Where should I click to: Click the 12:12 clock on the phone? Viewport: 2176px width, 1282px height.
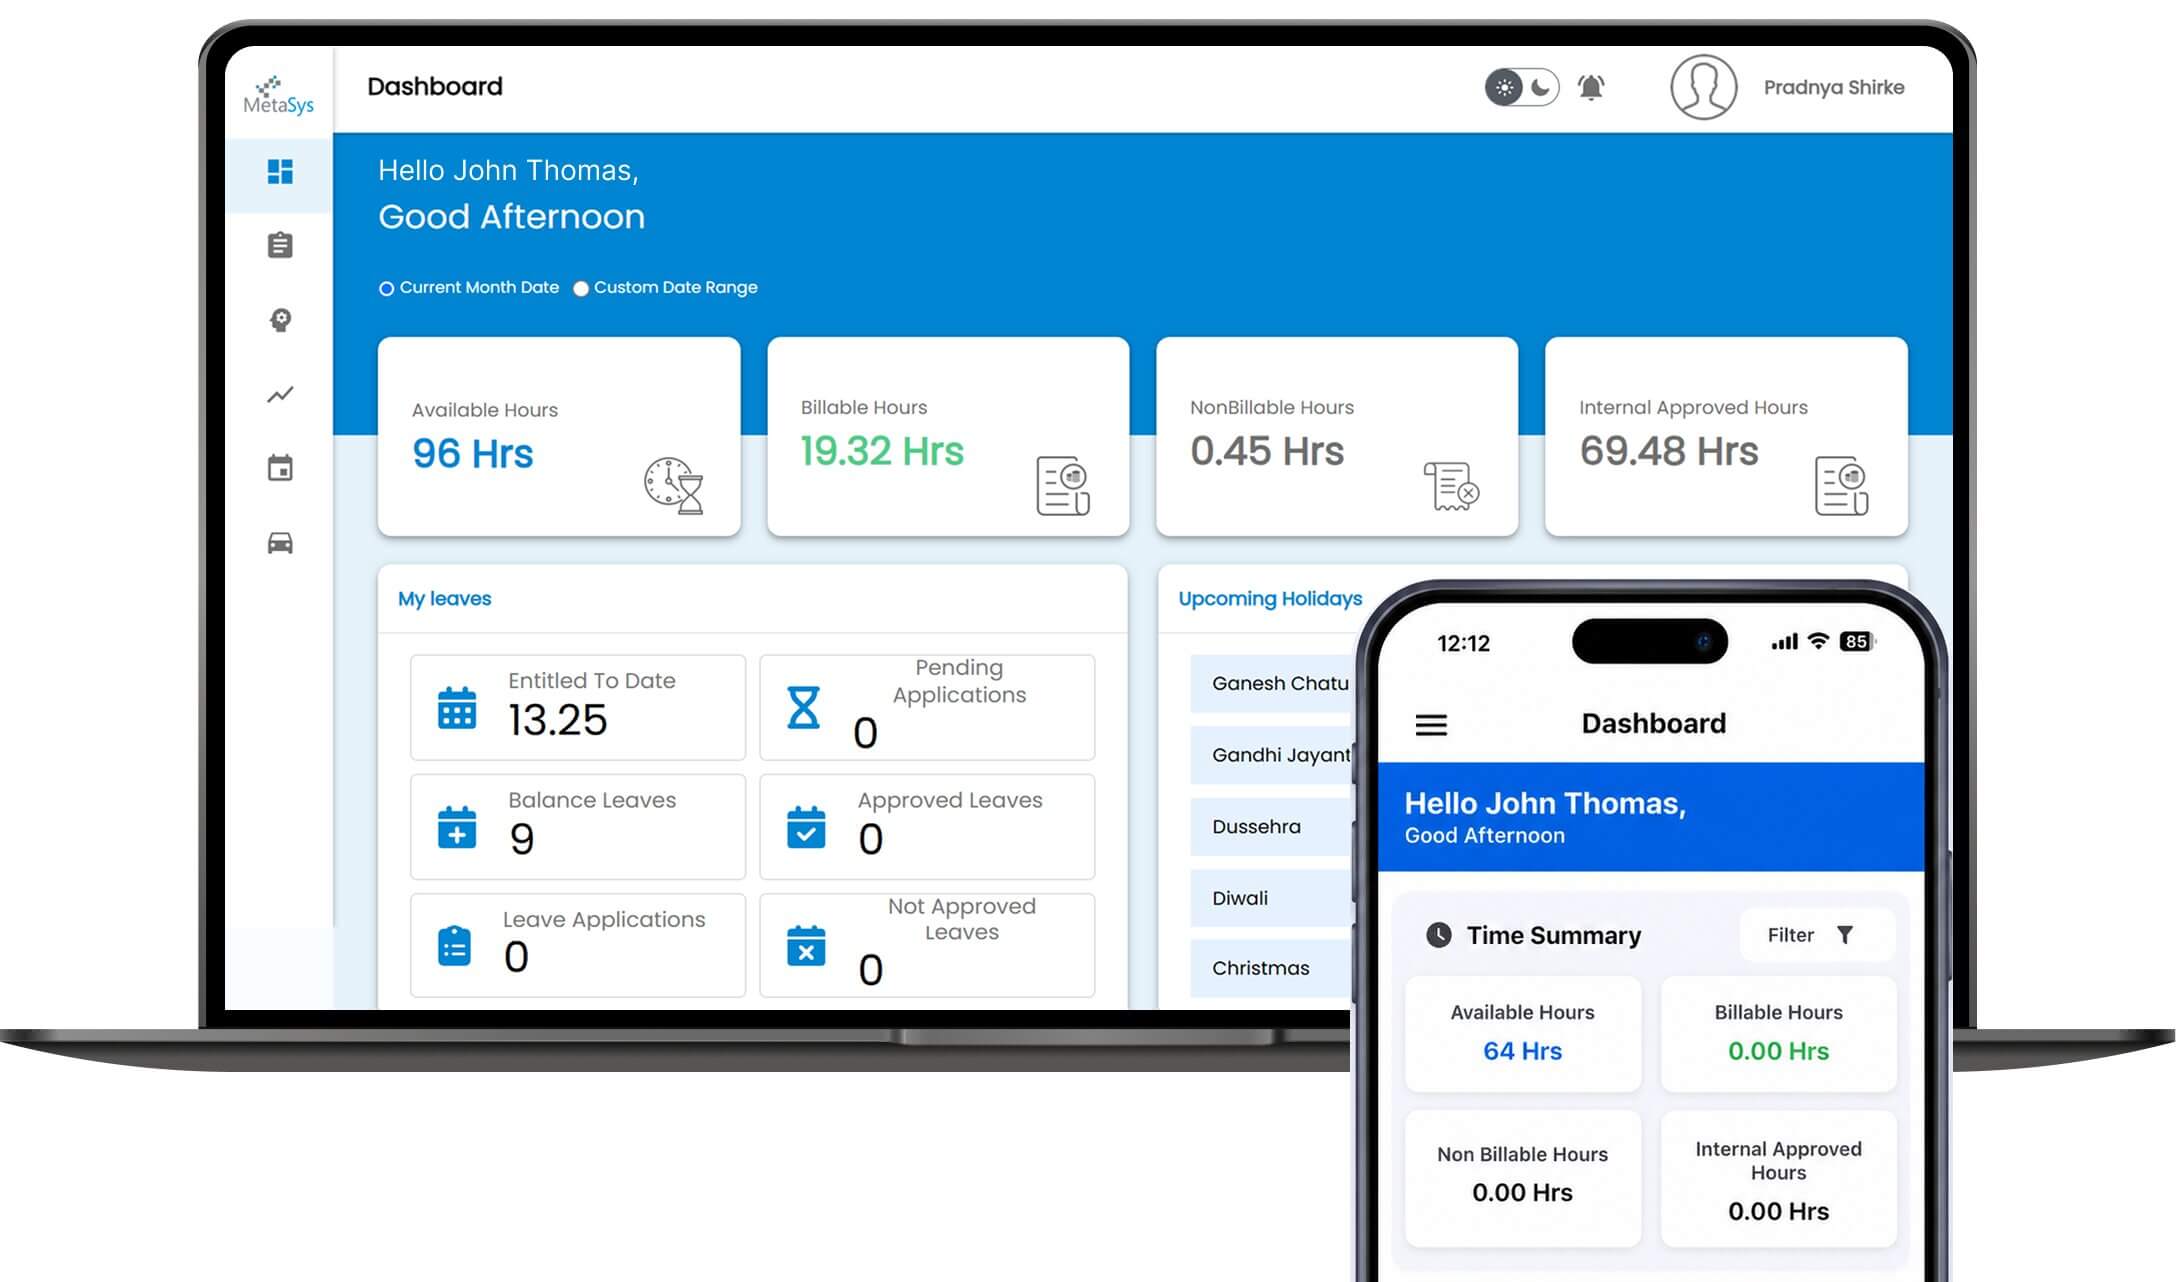[x=1463, y=643]
